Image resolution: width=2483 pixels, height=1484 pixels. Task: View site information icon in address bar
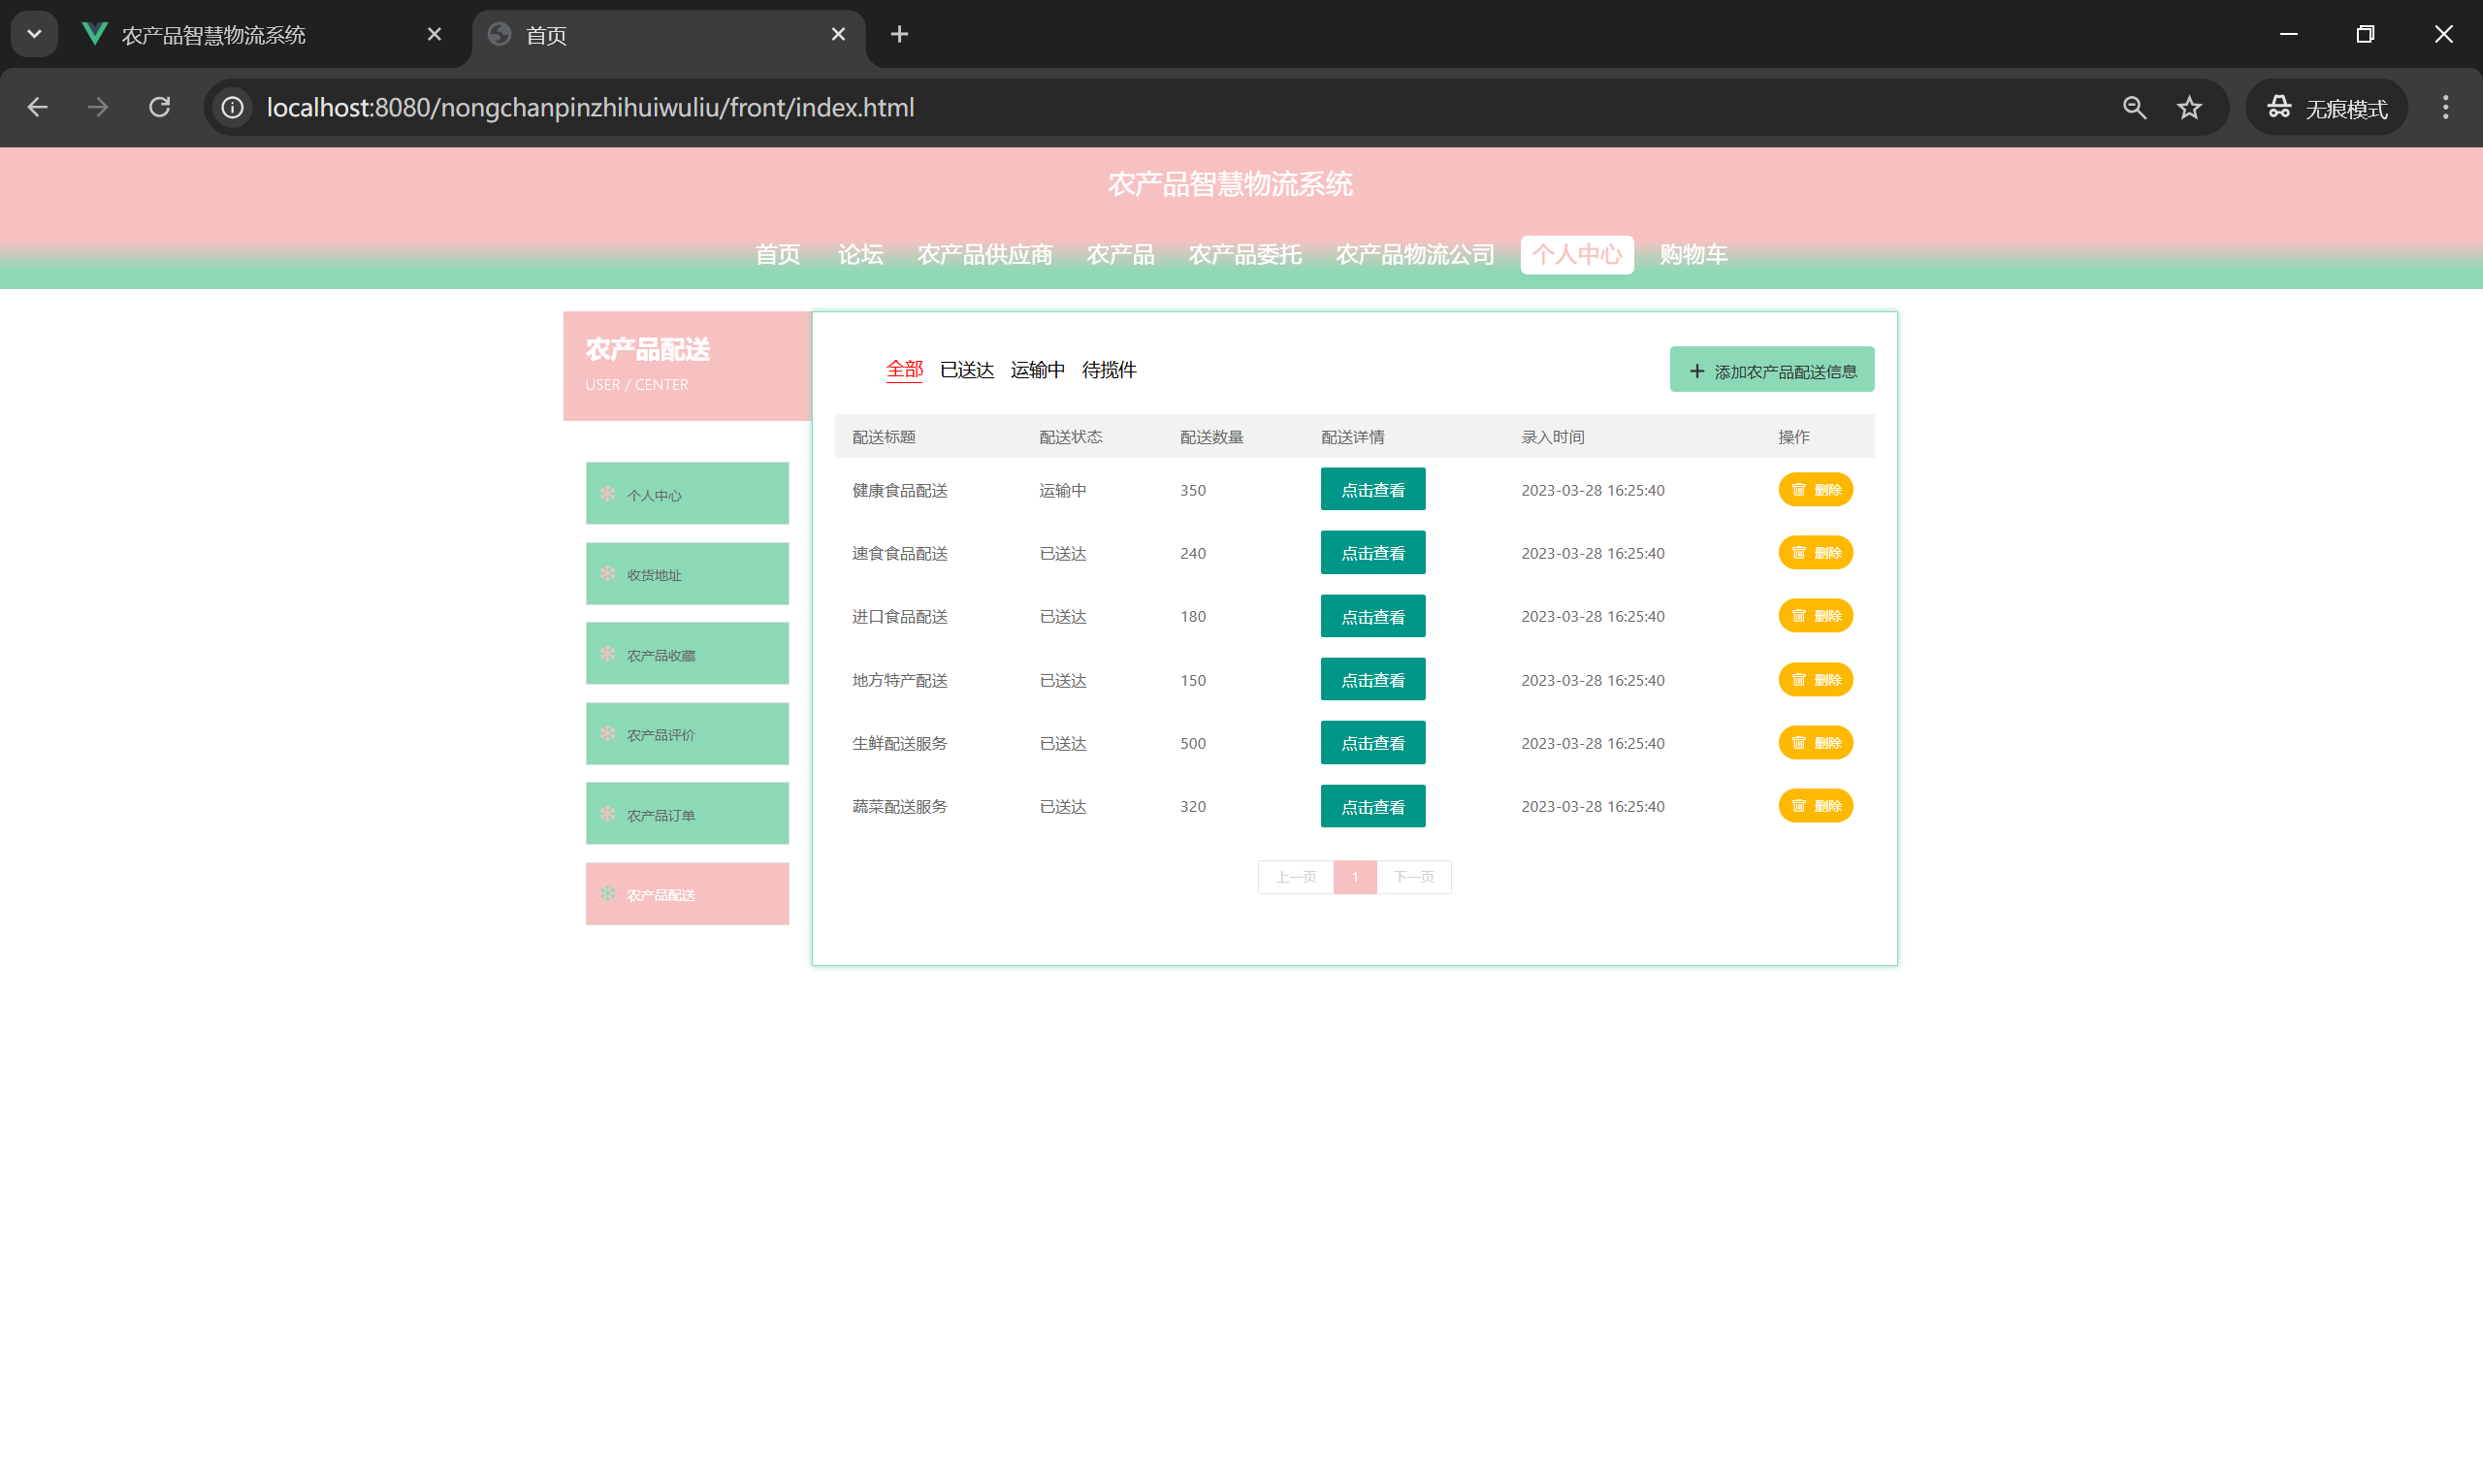pyautogui.click(x=233, y=107)
